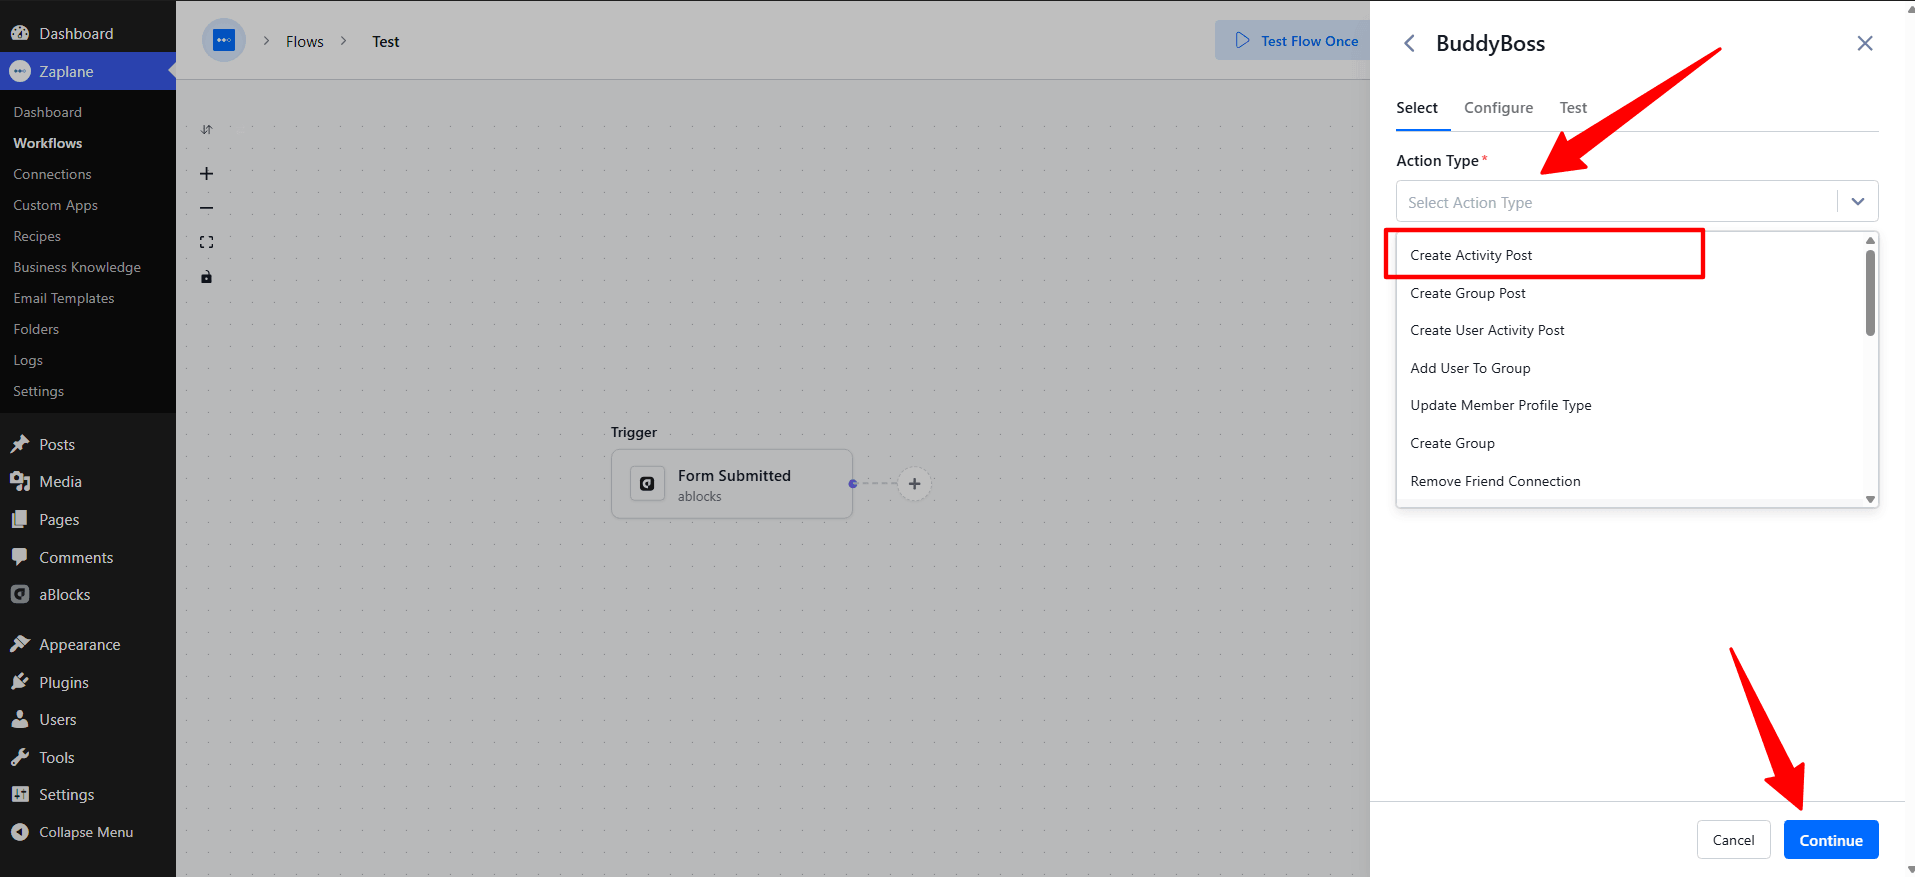Click the WordPress Settings sliders icon

pyautogui.click(x=20, y=794)
